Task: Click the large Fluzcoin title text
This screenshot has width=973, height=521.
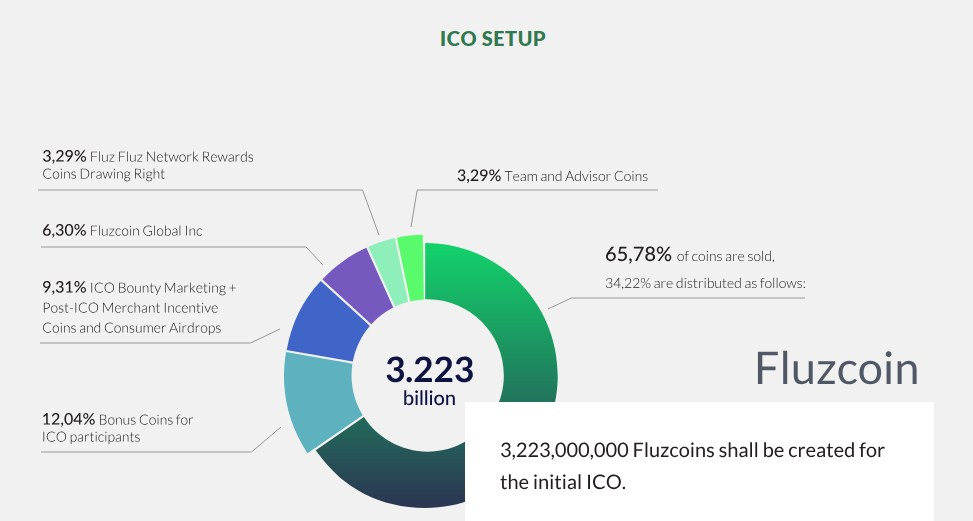Action: pos(836,368)
